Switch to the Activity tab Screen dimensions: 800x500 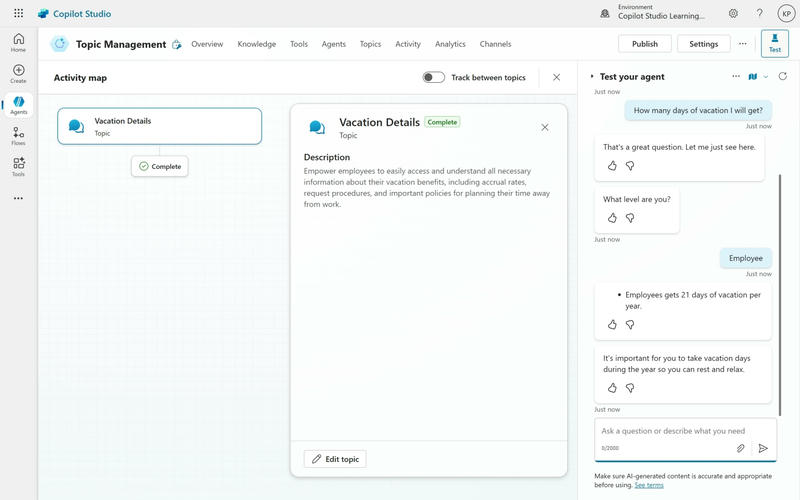pos(408,44)
